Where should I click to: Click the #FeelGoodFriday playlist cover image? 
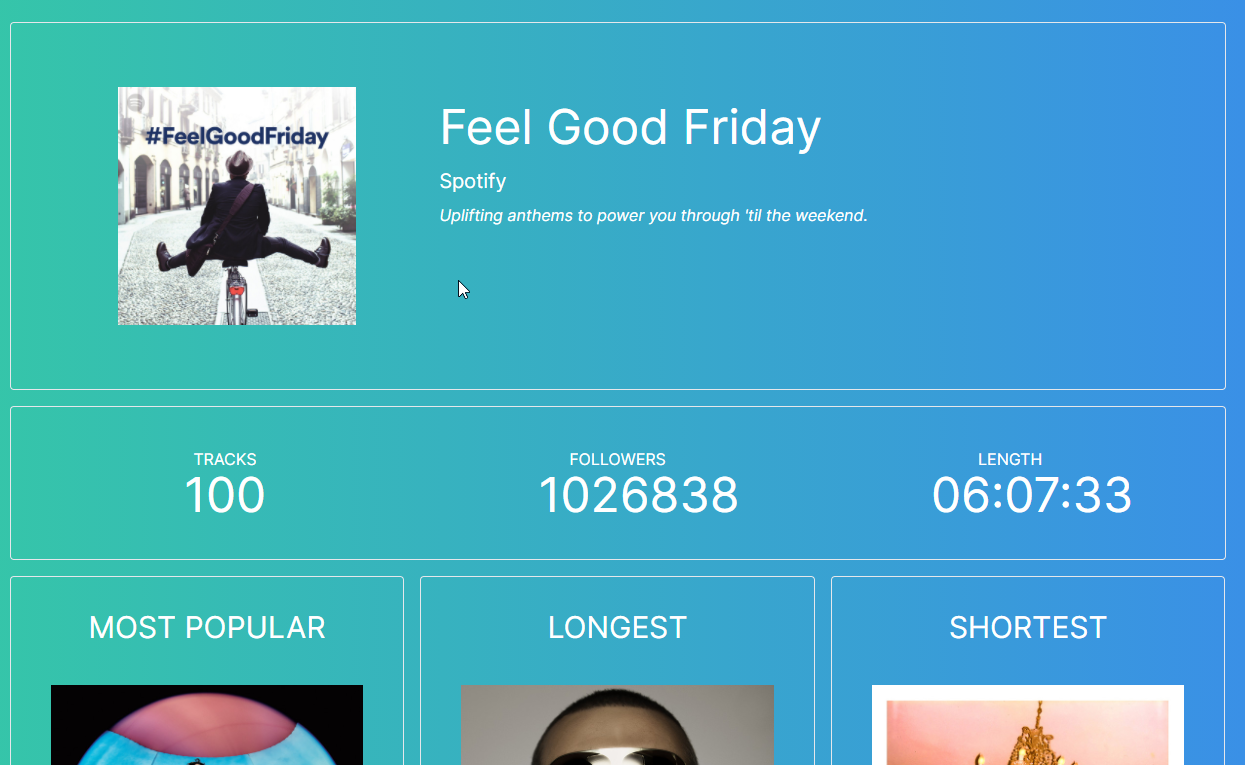(236, 206)
